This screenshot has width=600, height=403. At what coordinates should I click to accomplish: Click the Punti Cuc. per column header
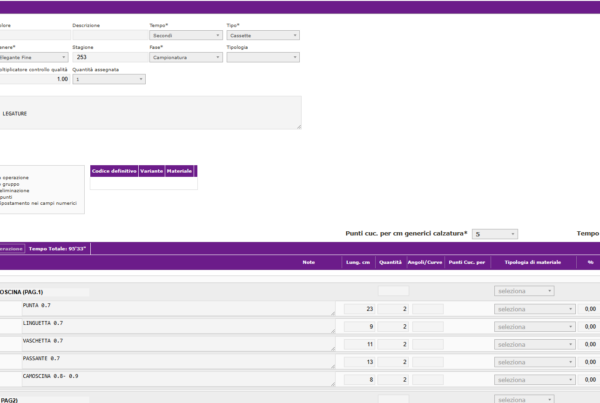coord(467,262)
